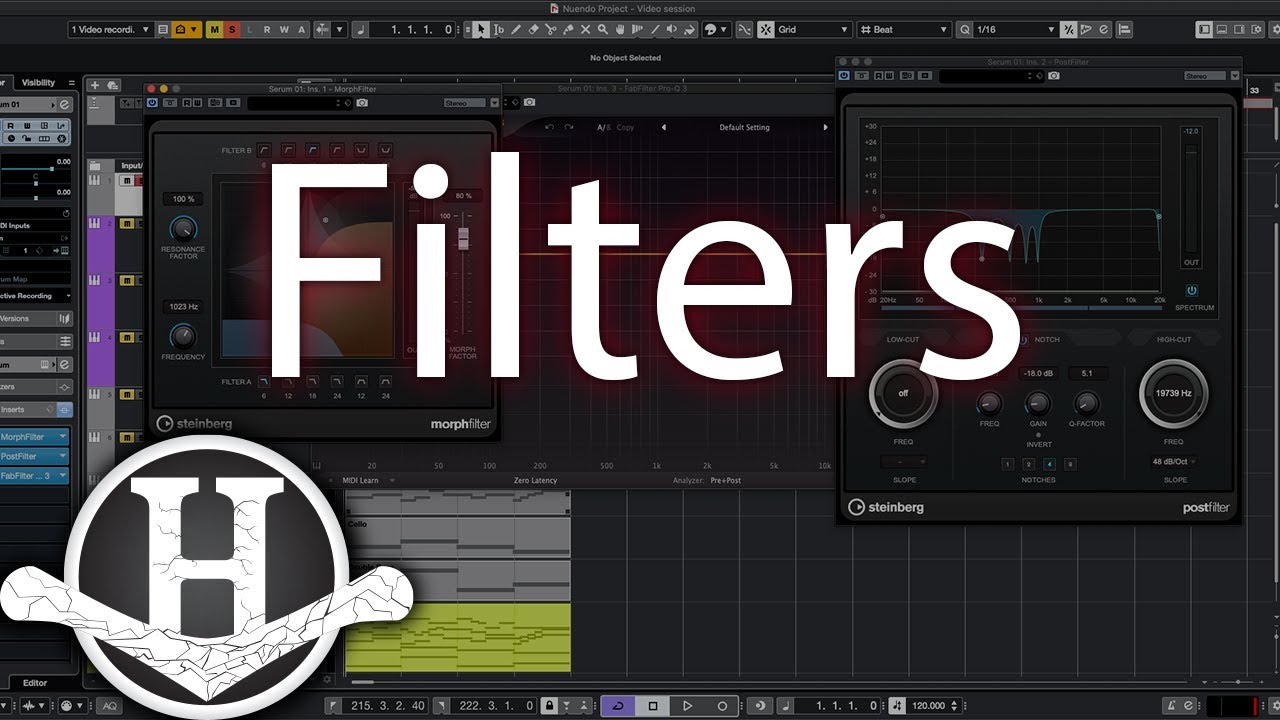Select the Object Selection arrow tool
The height and width of the screenshot is (720, 1280).
[x=481, y=30]
